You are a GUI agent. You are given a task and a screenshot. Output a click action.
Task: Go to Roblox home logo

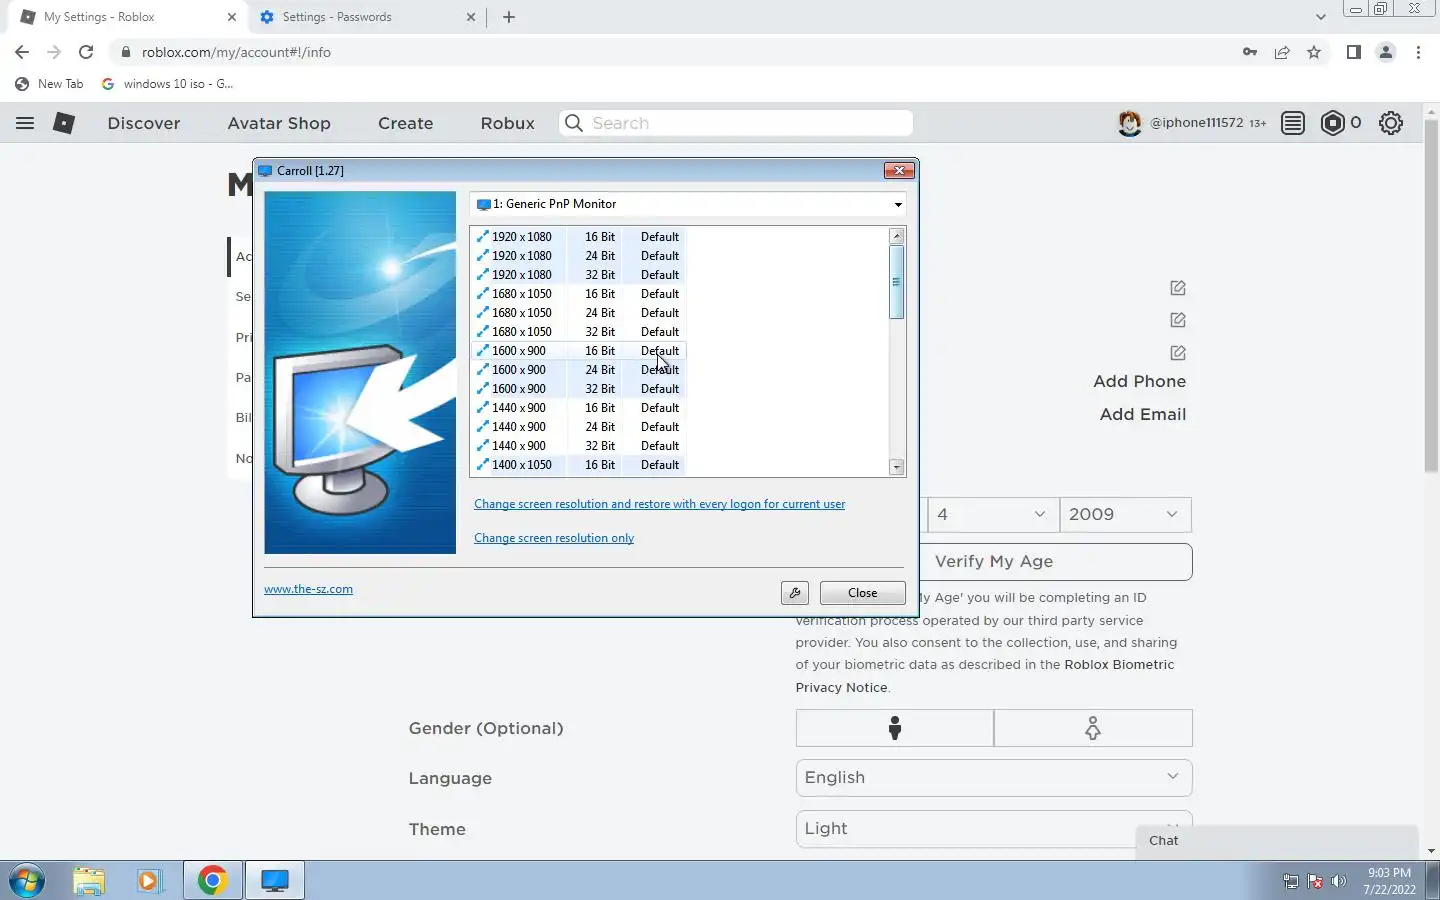click(x=64, y=123)
